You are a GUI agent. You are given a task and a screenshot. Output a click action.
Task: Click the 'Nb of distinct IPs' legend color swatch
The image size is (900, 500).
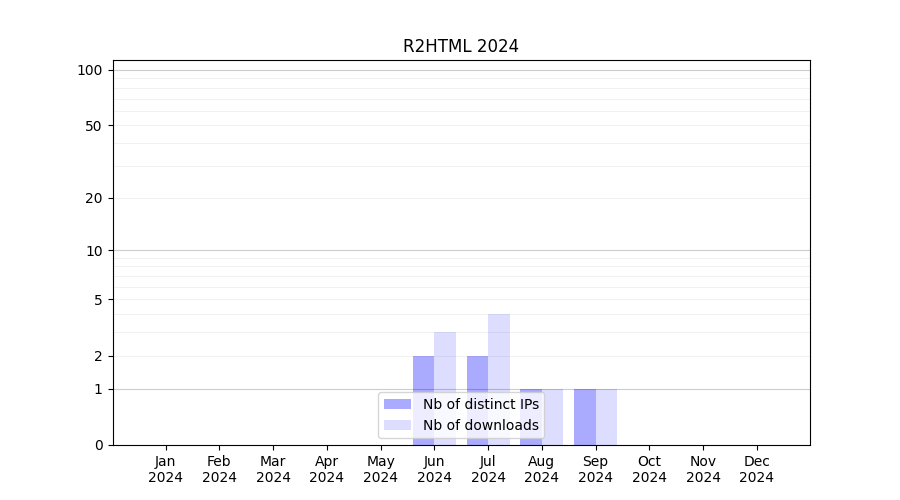397,404
